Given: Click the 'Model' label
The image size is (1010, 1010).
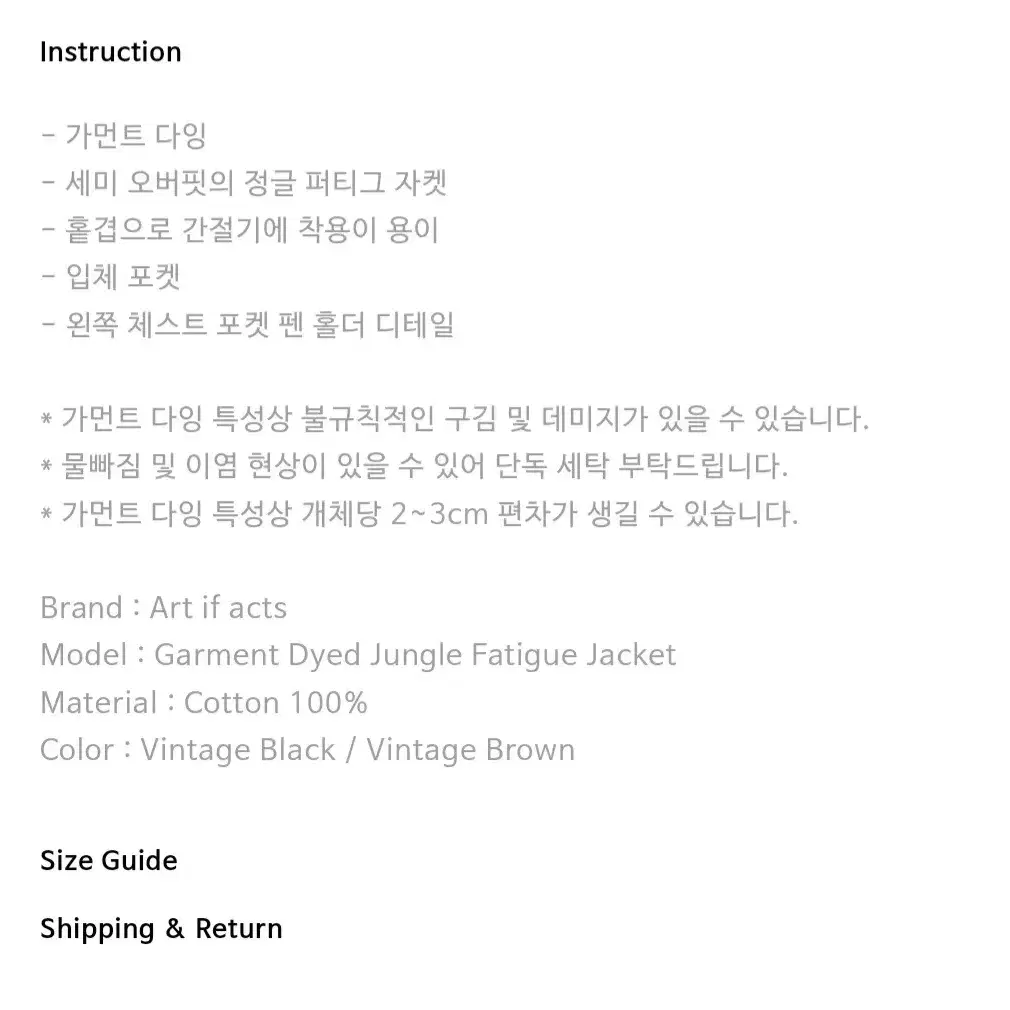Looking at the screenshot, I should [84, 655].
